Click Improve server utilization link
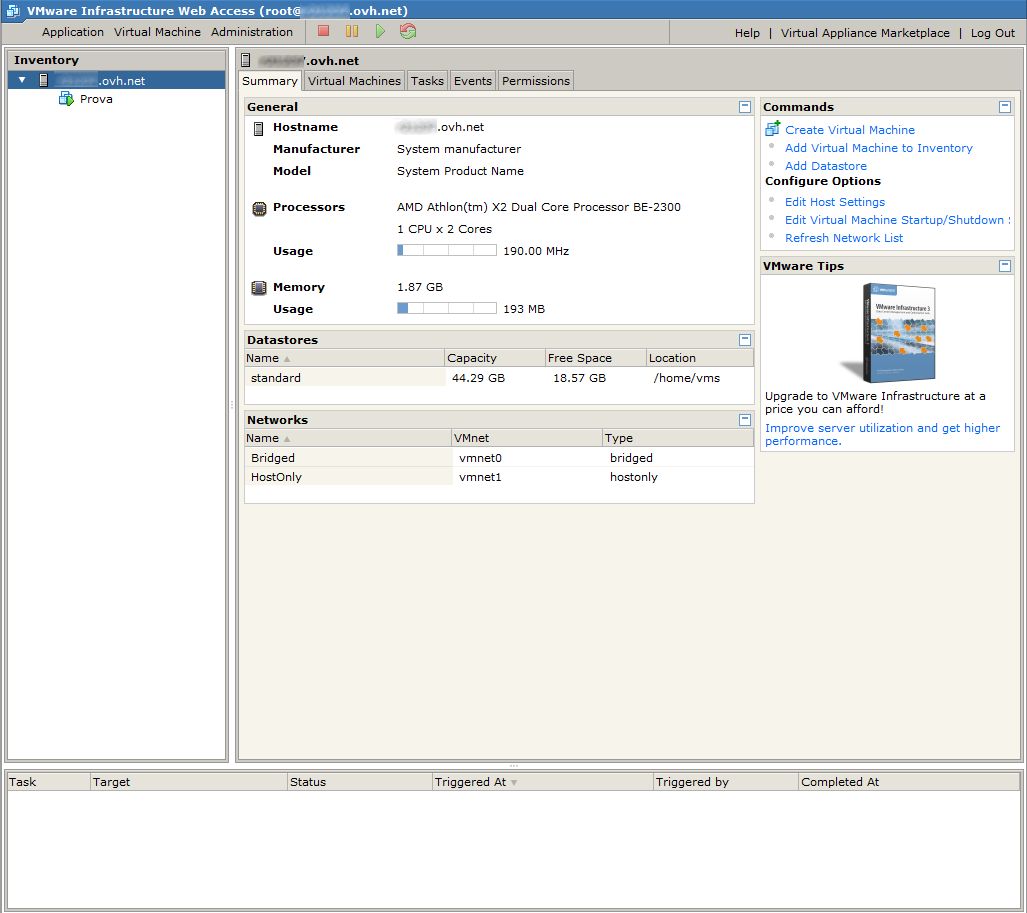 coord(882,434)
